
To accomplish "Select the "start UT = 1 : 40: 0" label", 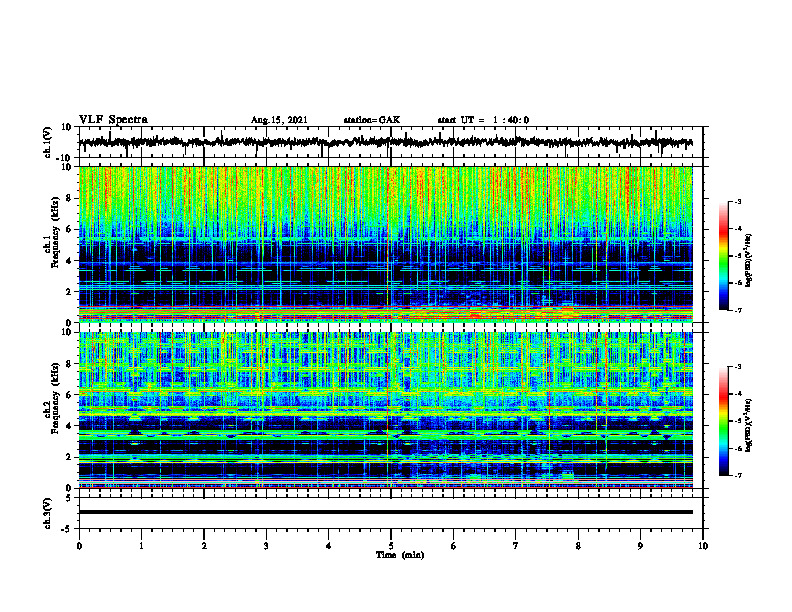I will (x=483, y=120).
